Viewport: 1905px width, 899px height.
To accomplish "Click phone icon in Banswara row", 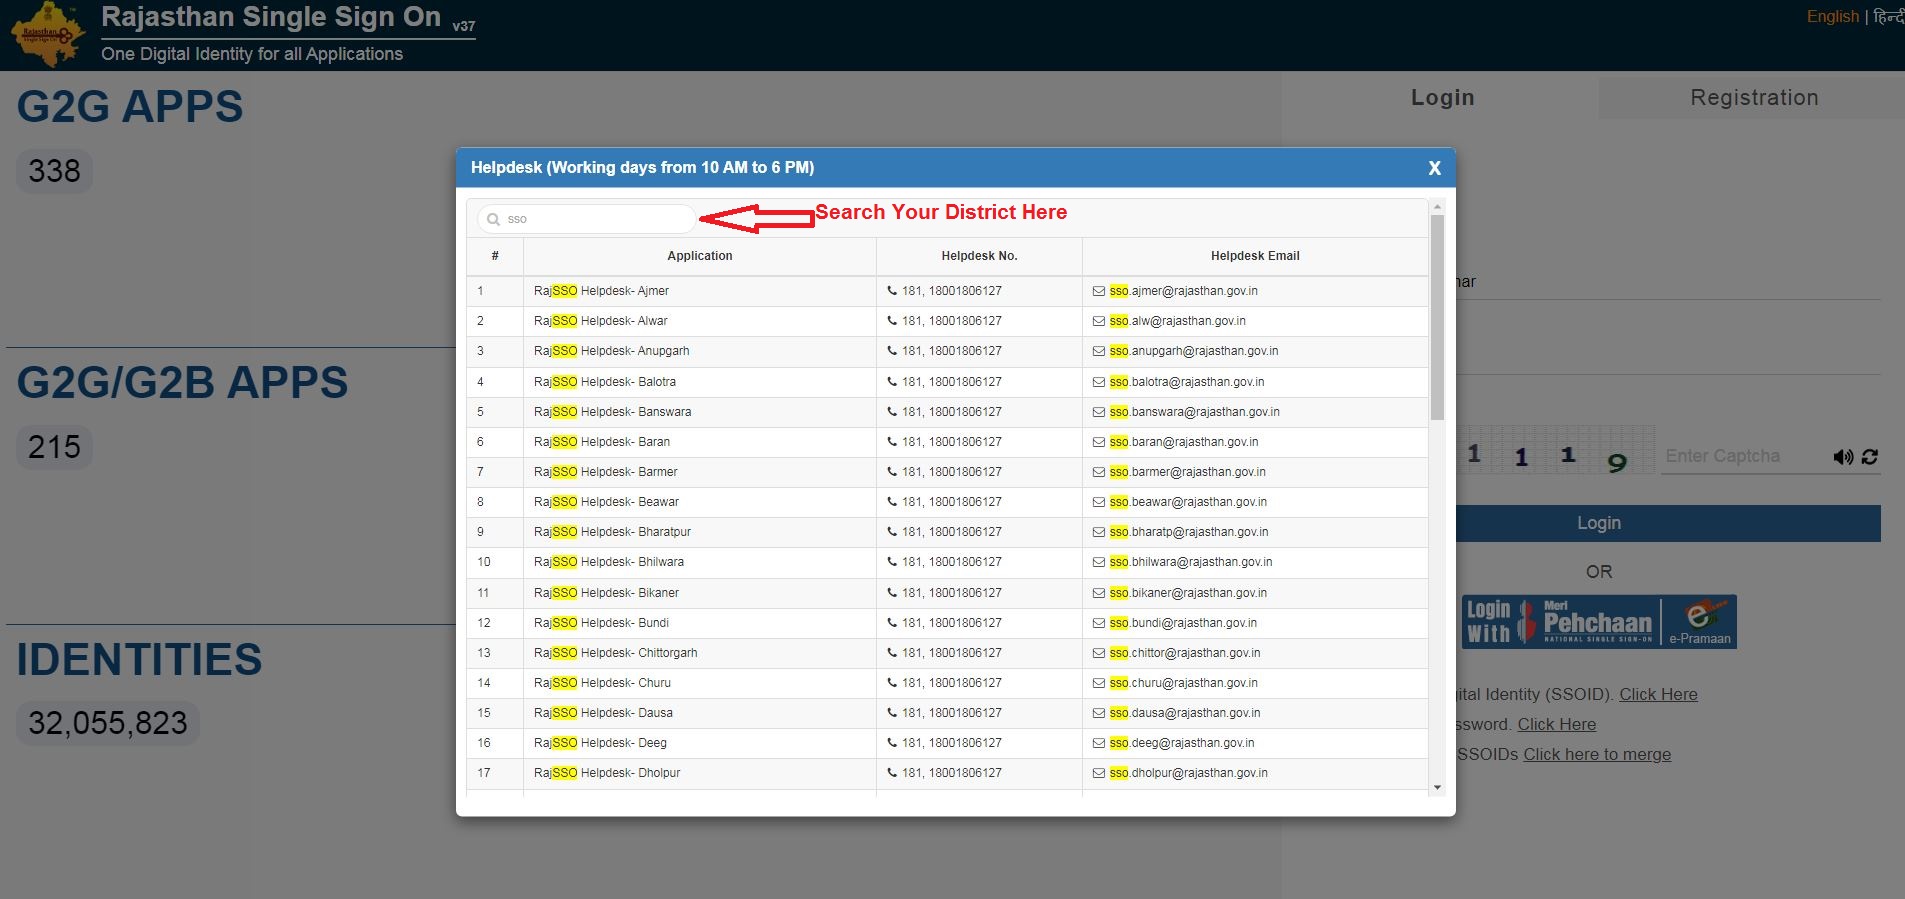I will click(892, 412).
